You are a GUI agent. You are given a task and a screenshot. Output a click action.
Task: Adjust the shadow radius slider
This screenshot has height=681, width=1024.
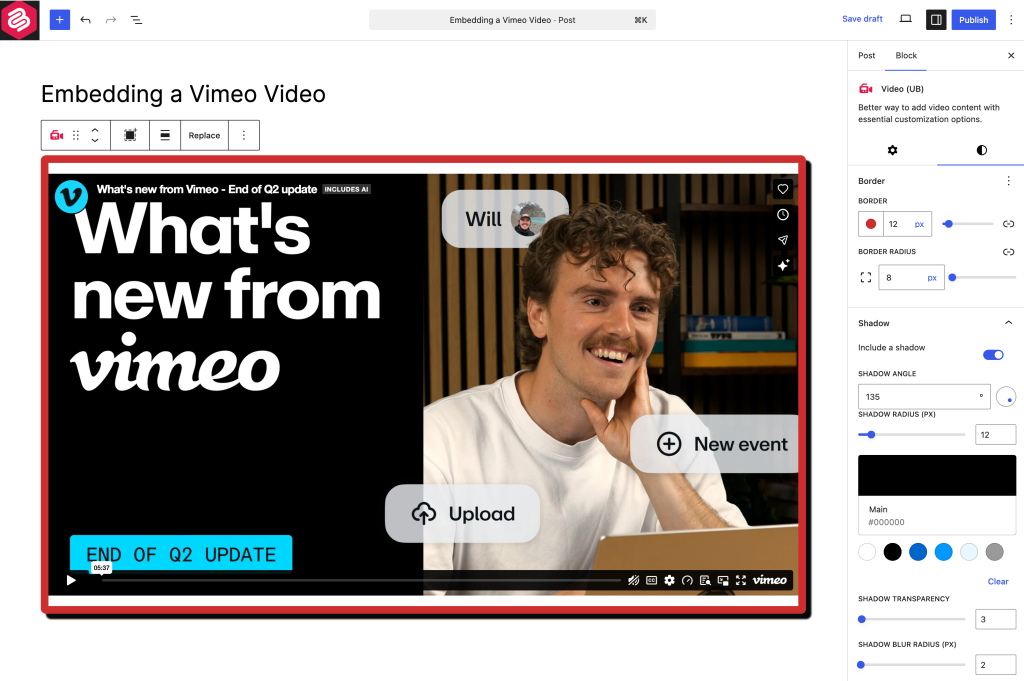(911, 434)
